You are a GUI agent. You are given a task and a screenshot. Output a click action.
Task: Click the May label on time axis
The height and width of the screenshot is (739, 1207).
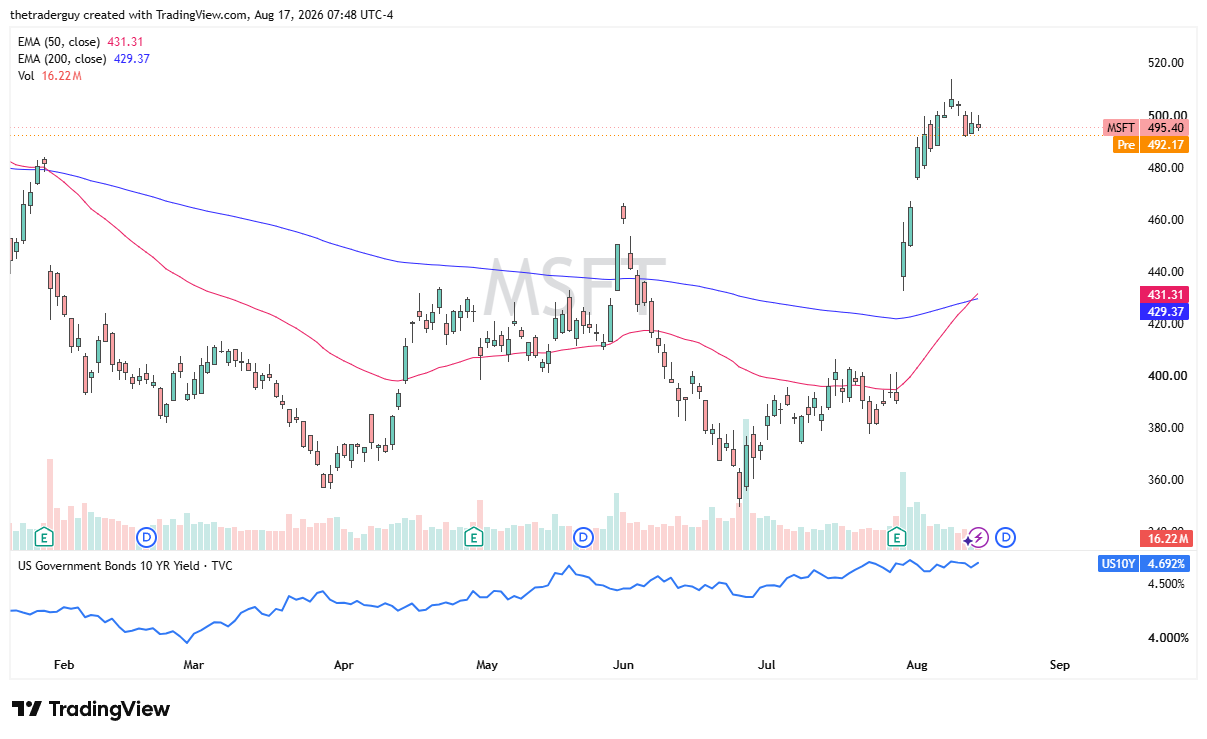click(x=487, y=665)
